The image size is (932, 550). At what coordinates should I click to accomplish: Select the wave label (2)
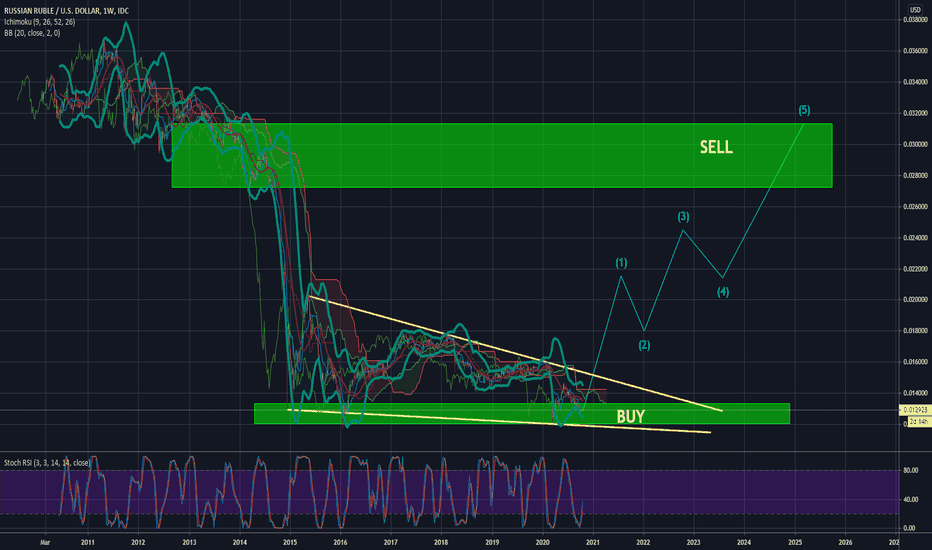[x=644, y=345]
